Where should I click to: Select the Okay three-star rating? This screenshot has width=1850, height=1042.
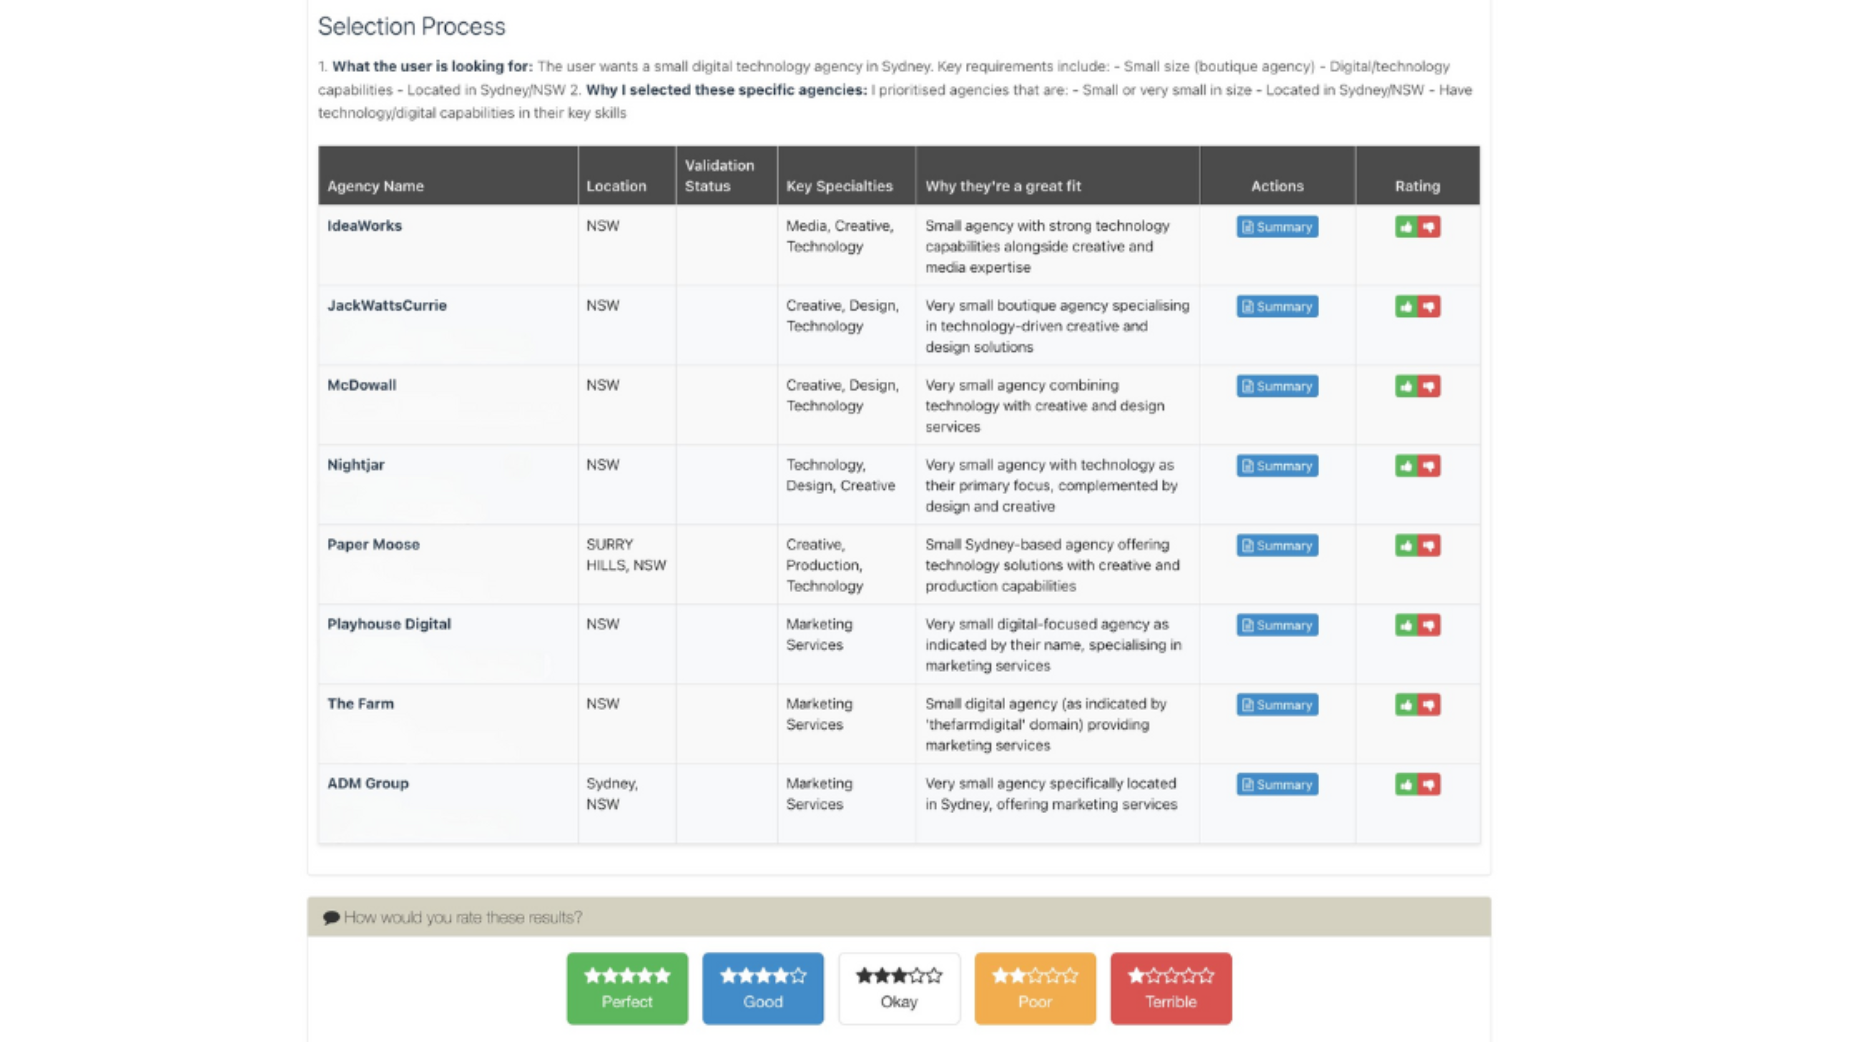898,988
